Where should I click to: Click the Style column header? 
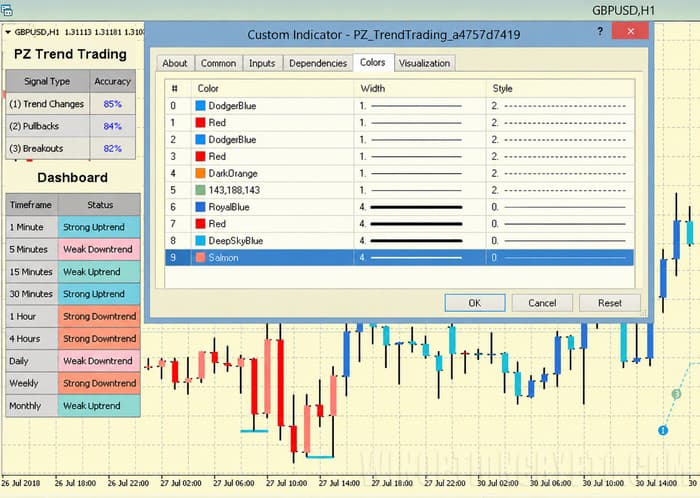pos(560,88)
